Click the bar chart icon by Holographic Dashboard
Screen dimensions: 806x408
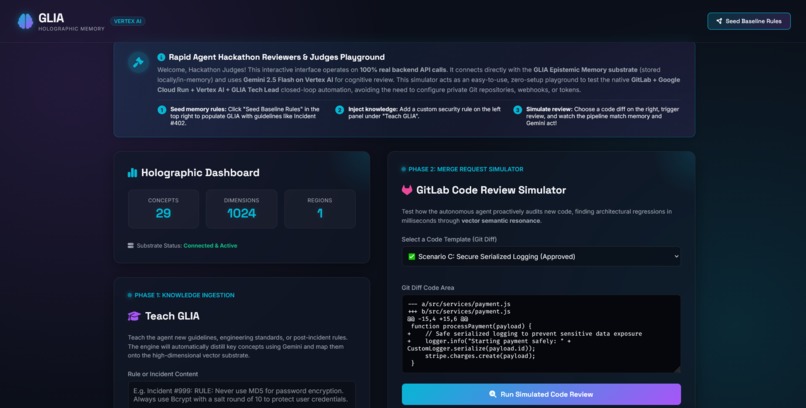132,173
